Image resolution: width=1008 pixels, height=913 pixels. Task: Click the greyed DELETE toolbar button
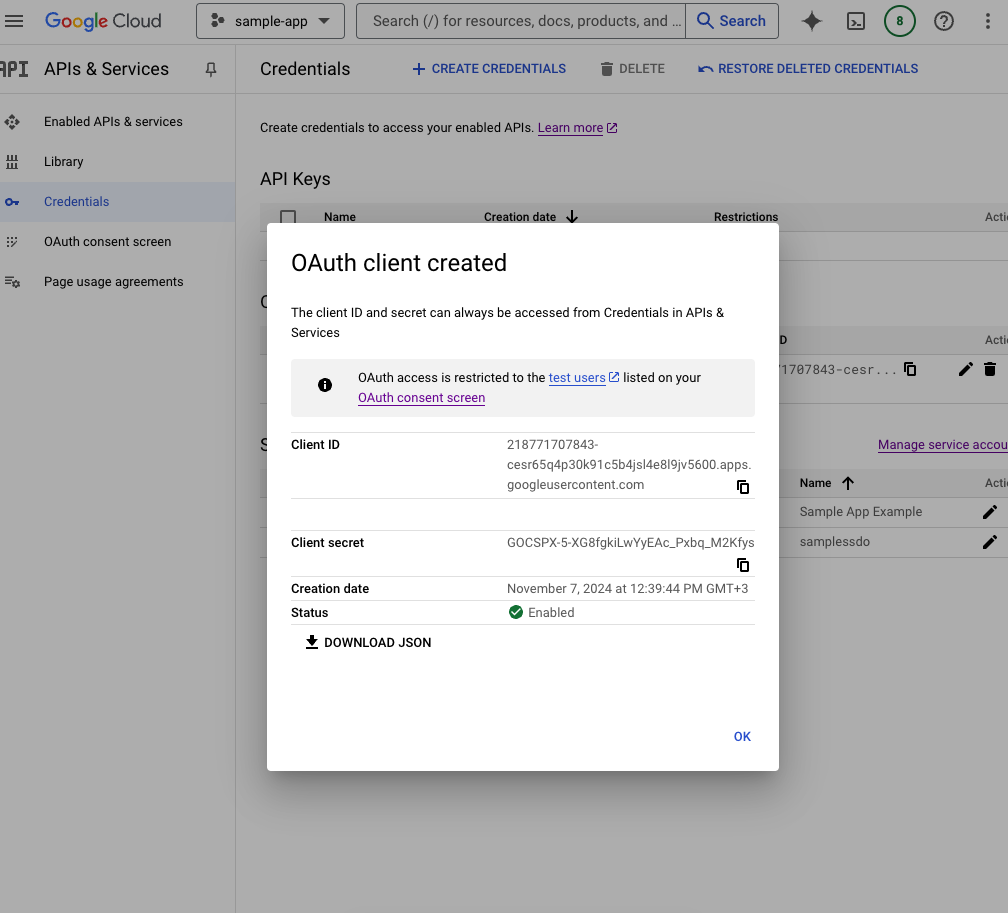633,69
